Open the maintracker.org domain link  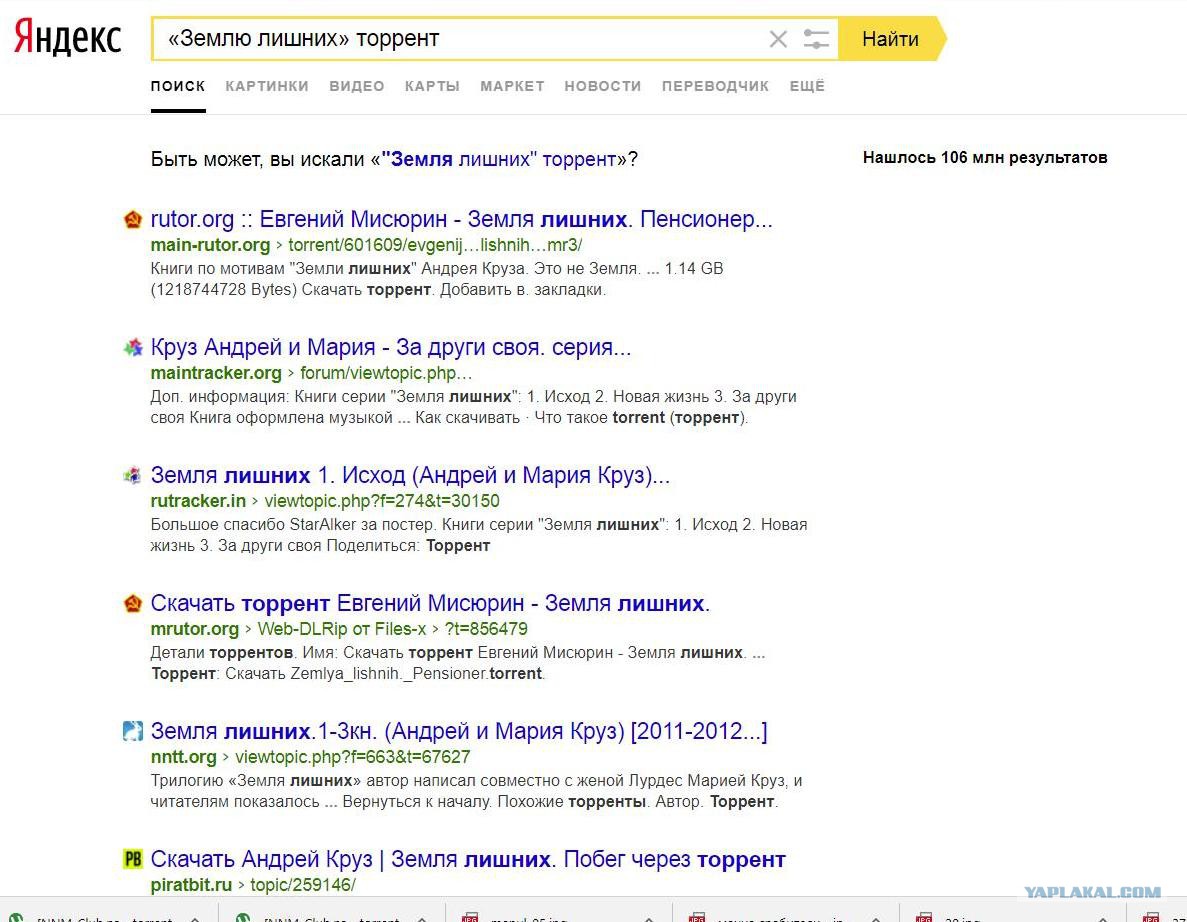point(217,373)
